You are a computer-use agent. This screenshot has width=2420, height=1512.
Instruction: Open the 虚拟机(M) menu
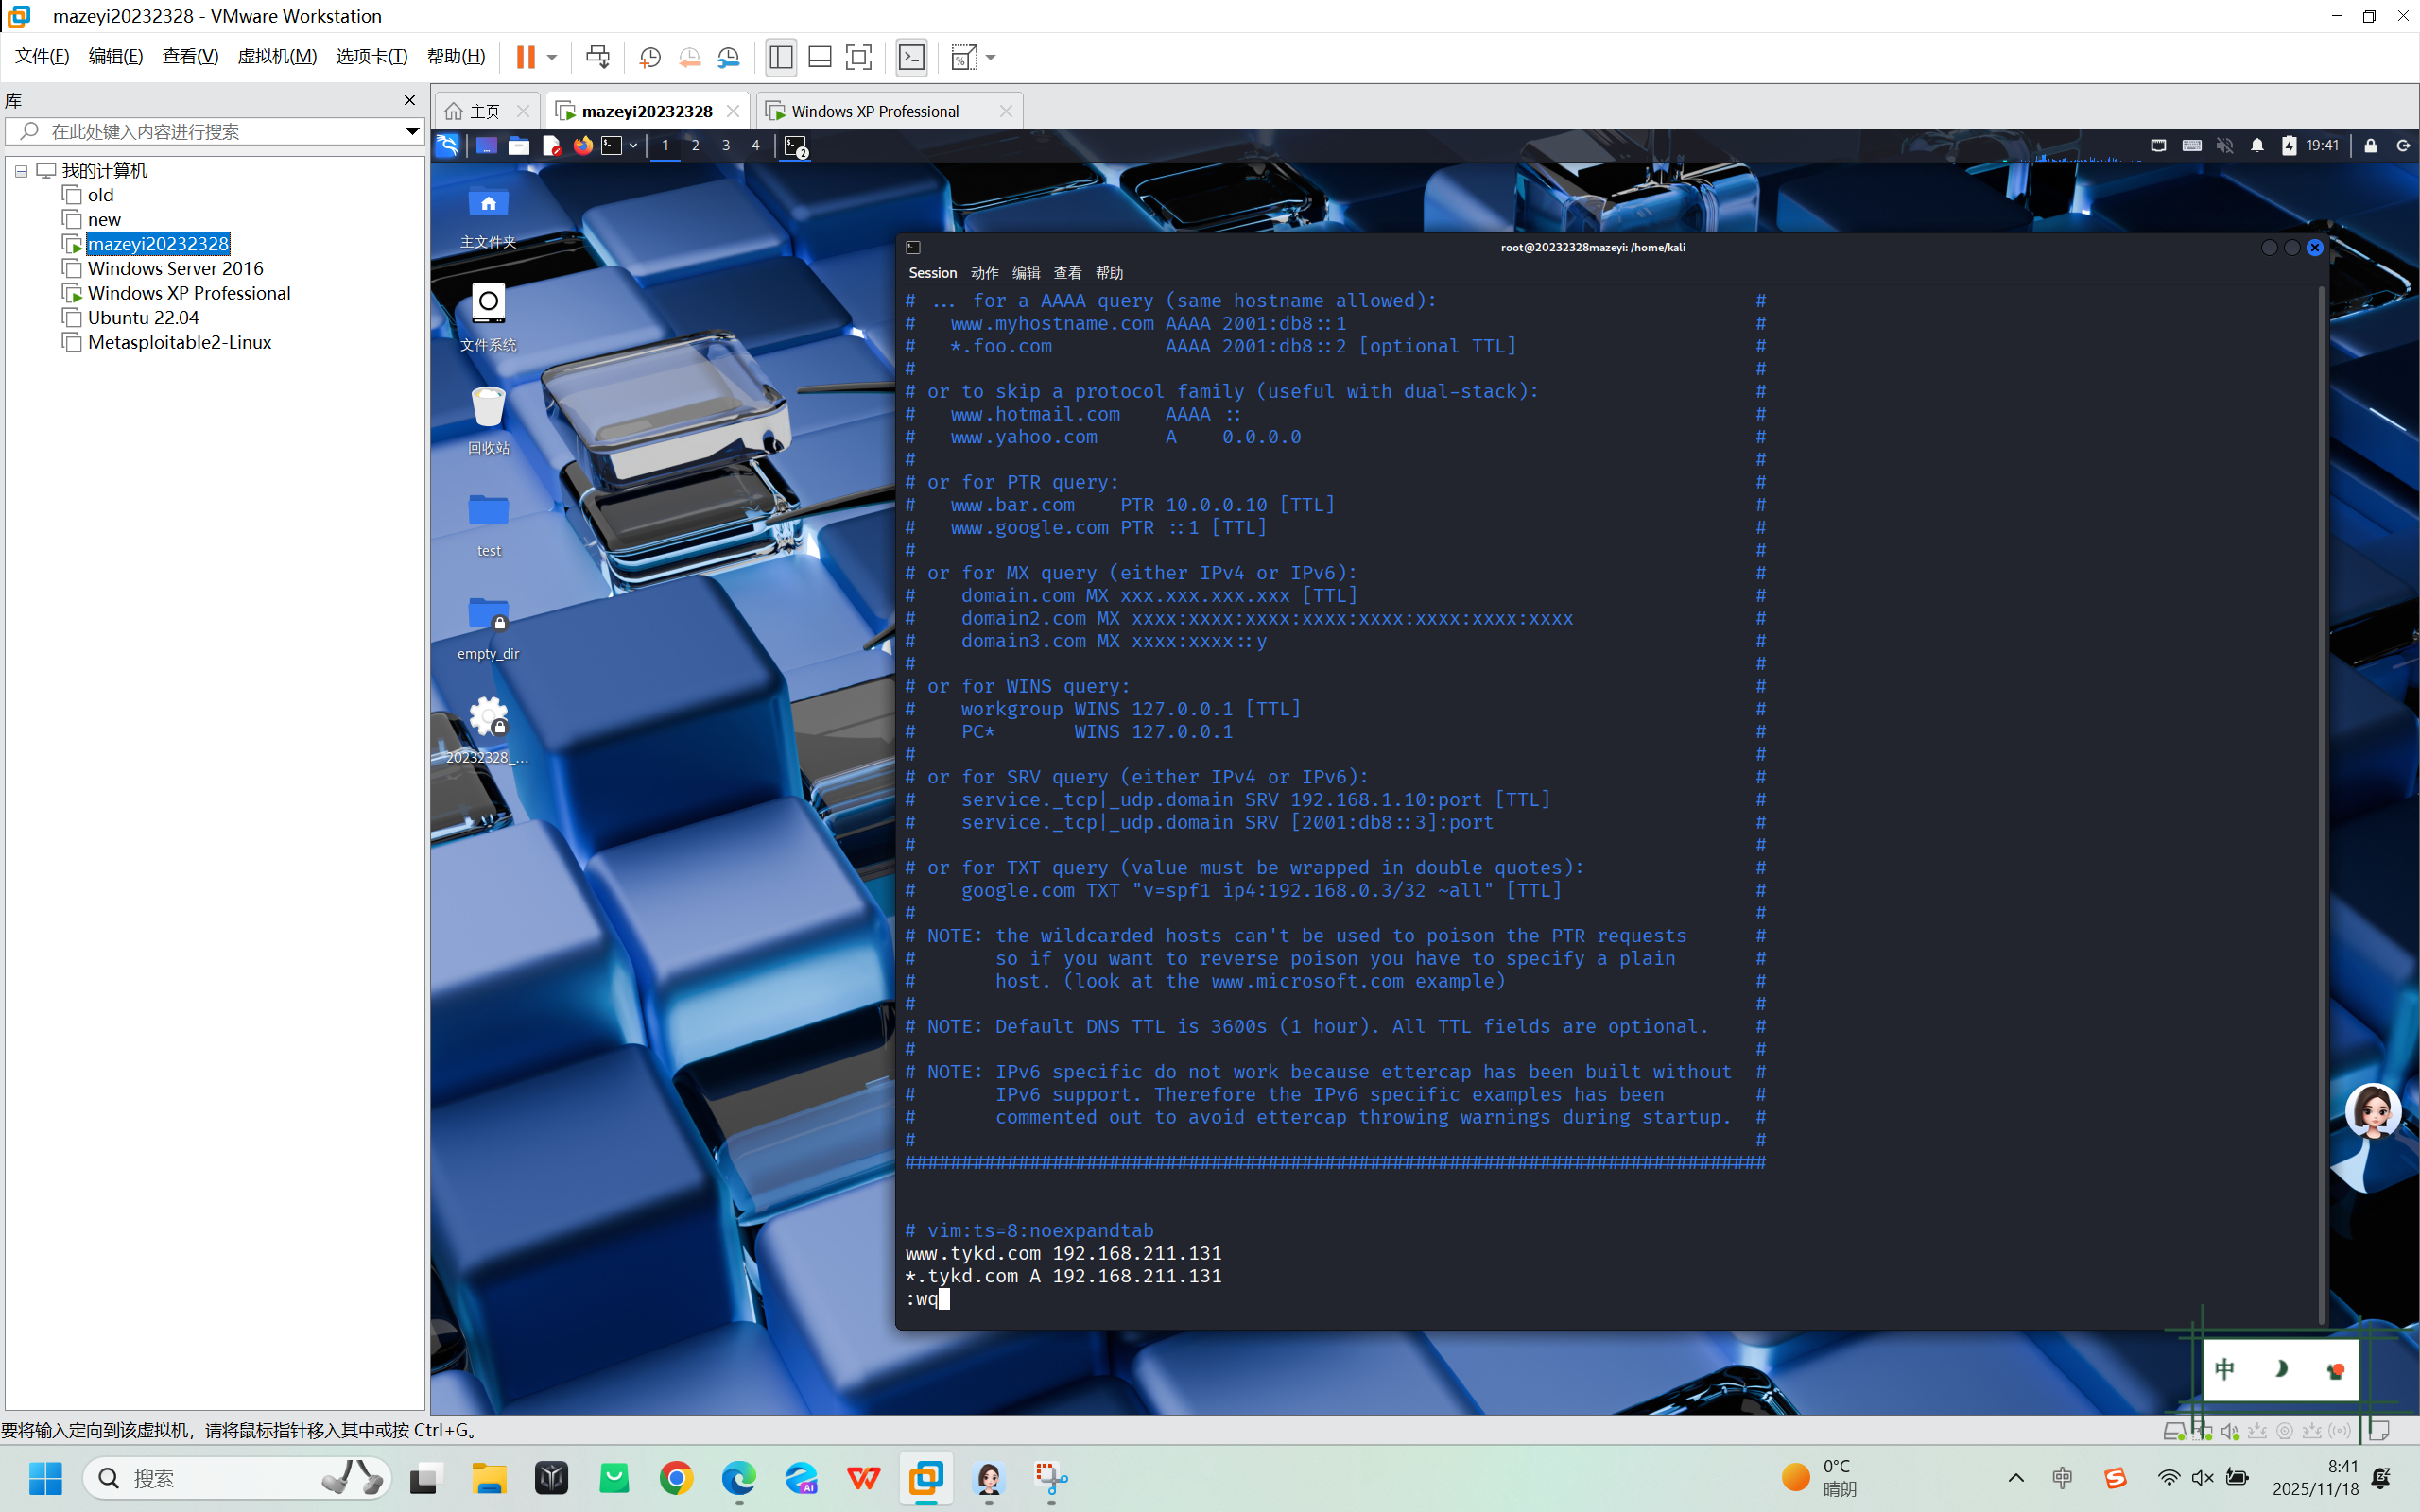point(276,56)
